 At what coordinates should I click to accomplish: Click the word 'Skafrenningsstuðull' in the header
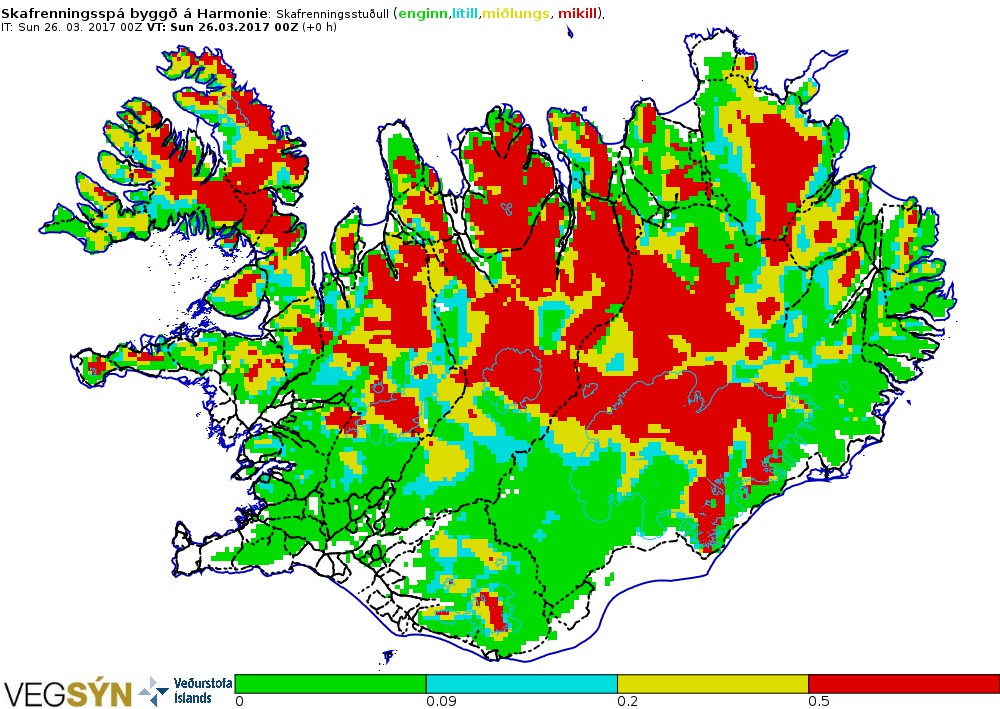332,14
